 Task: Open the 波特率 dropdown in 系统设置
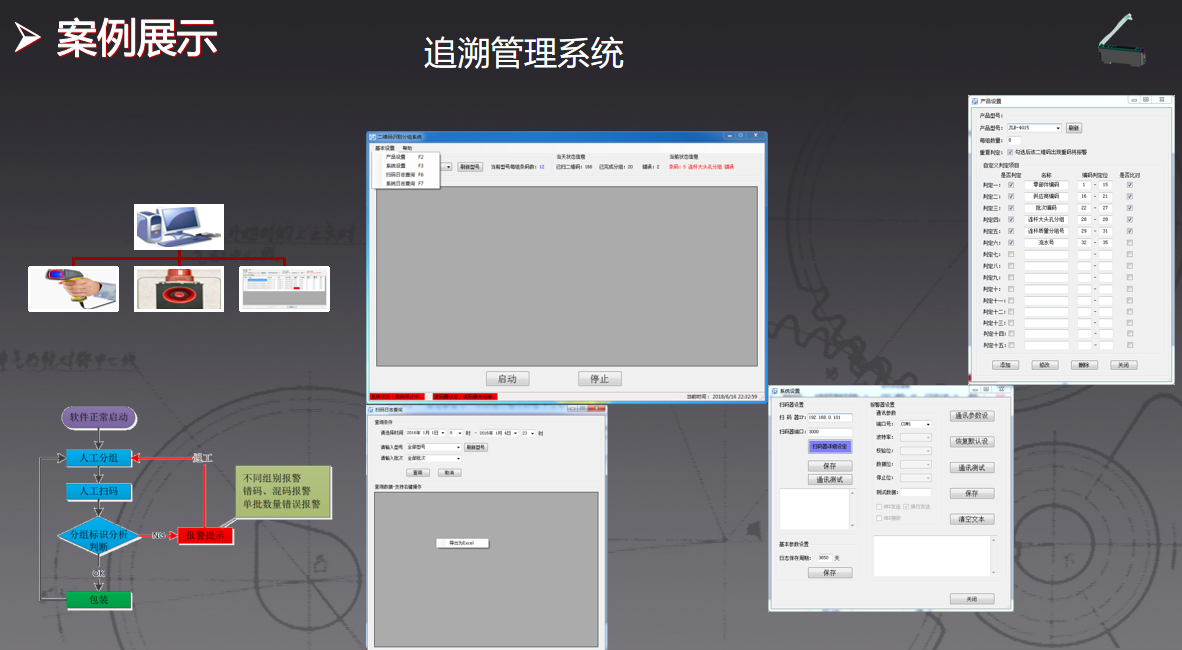click(915, 437)
